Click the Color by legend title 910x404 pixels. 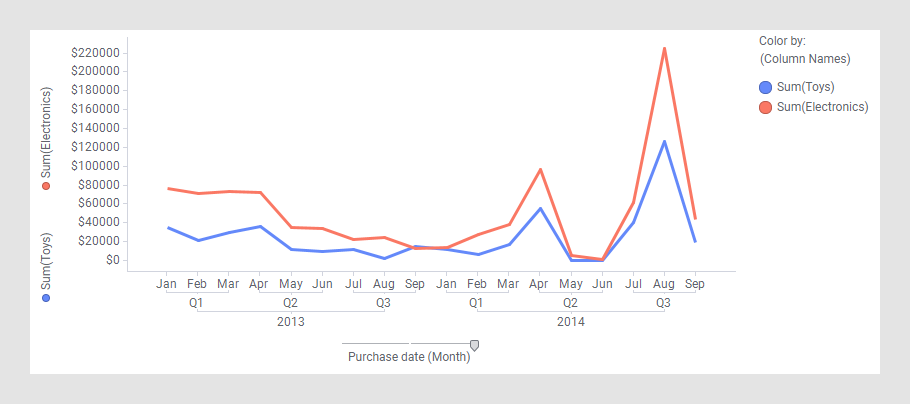pos(782,41)
